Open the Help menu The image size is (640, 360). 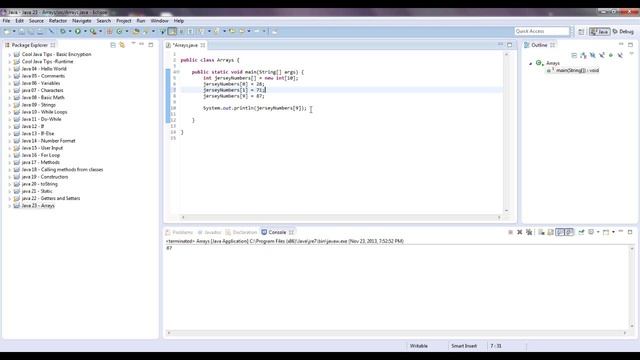(179, 20)
